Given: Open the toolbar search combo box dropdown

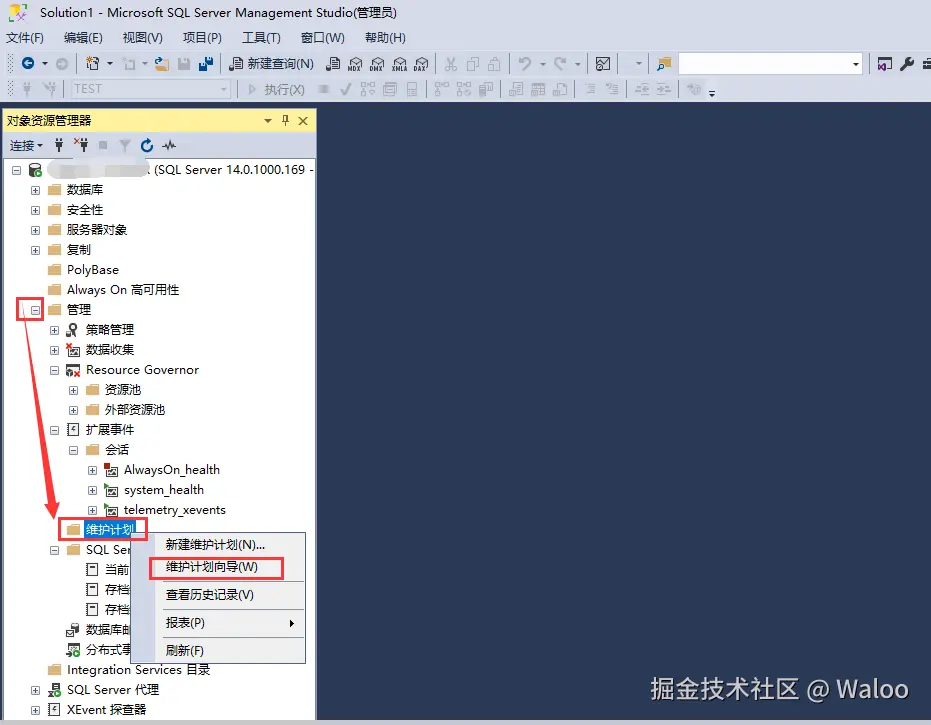Looking at the screenshot, I should pyautogui.click(x=856, y=64).
